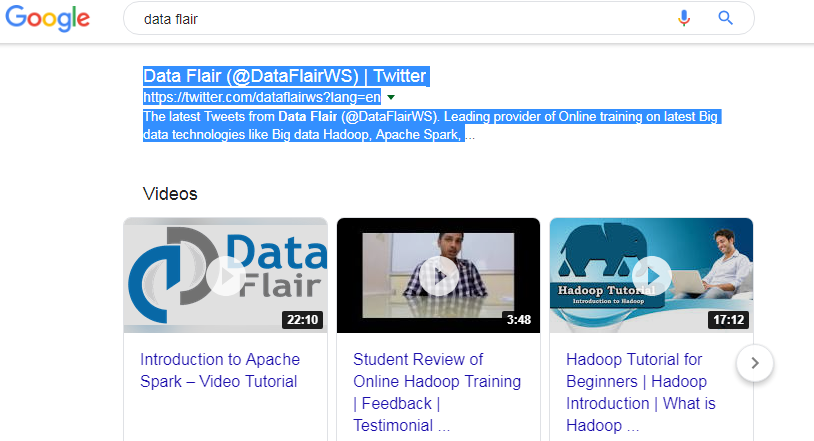Click the 22:10 duration badge
814x441 pixels.
click(x=303, y=319)
